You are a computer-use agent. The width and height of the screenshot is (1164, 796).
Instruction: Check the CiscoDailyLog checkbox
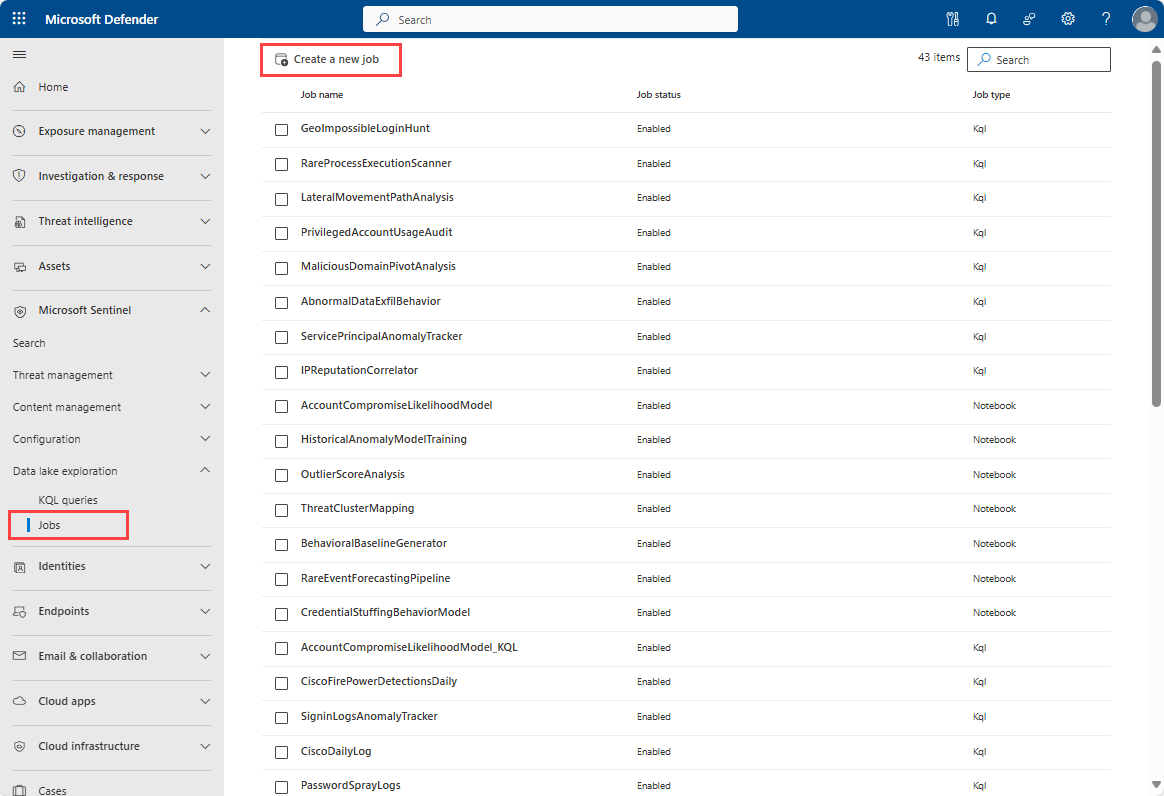pos(281,752)
